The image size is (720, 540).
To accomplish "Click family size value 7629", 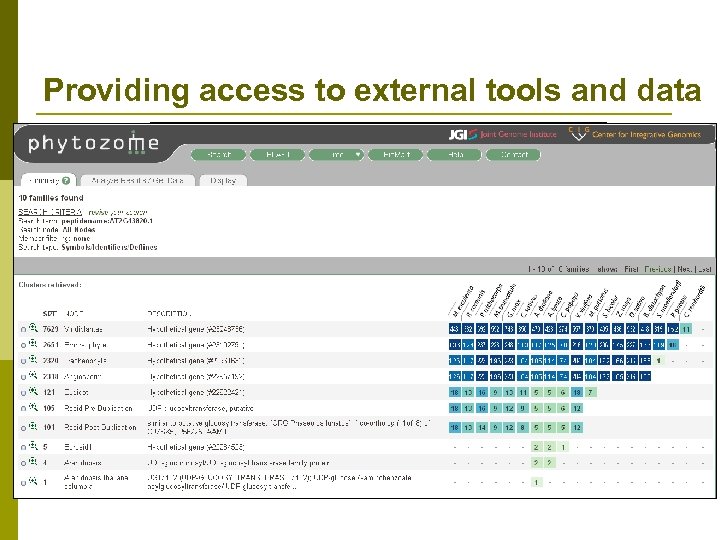I will point(50,329).
